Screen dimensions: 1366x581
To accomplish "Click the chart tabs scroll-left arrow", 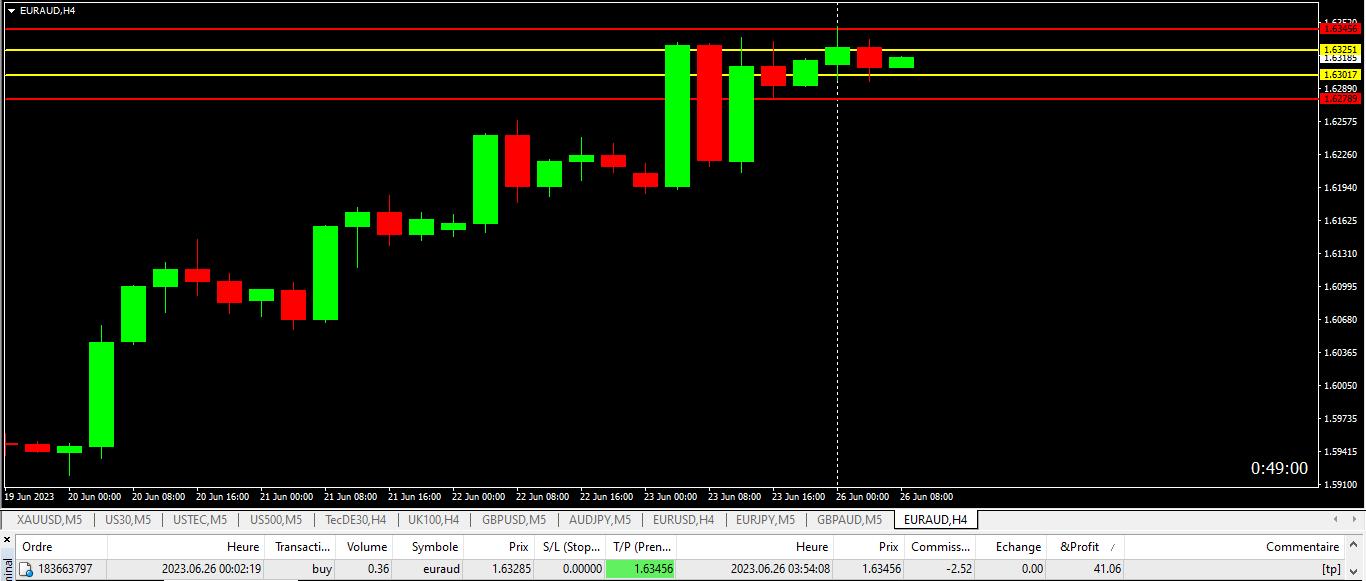I will pyautogui.click(x=1337, y=520).
